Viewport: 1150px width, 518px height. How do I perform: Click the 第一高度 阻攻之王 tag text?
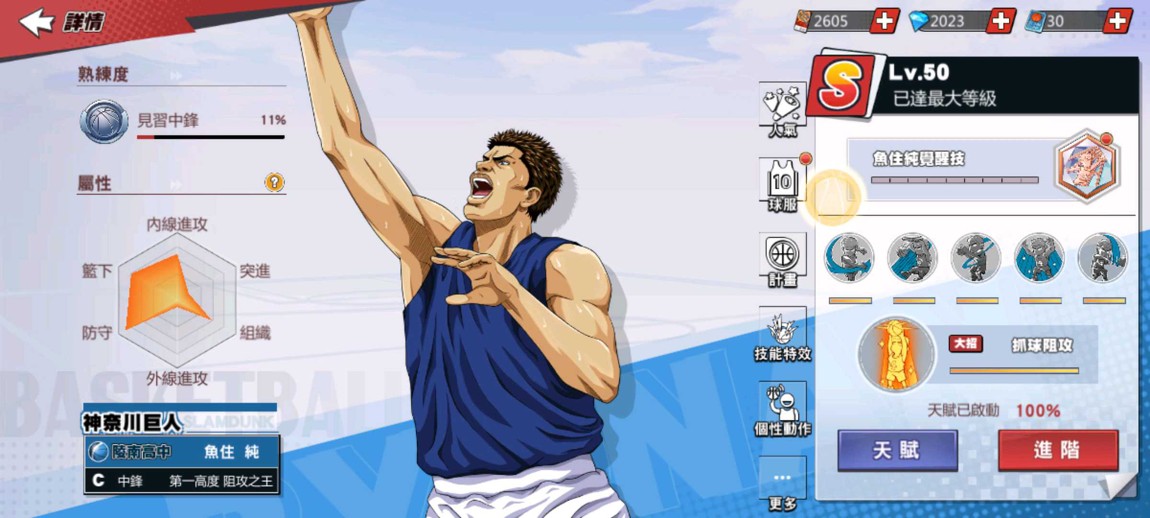coord(221,481)
